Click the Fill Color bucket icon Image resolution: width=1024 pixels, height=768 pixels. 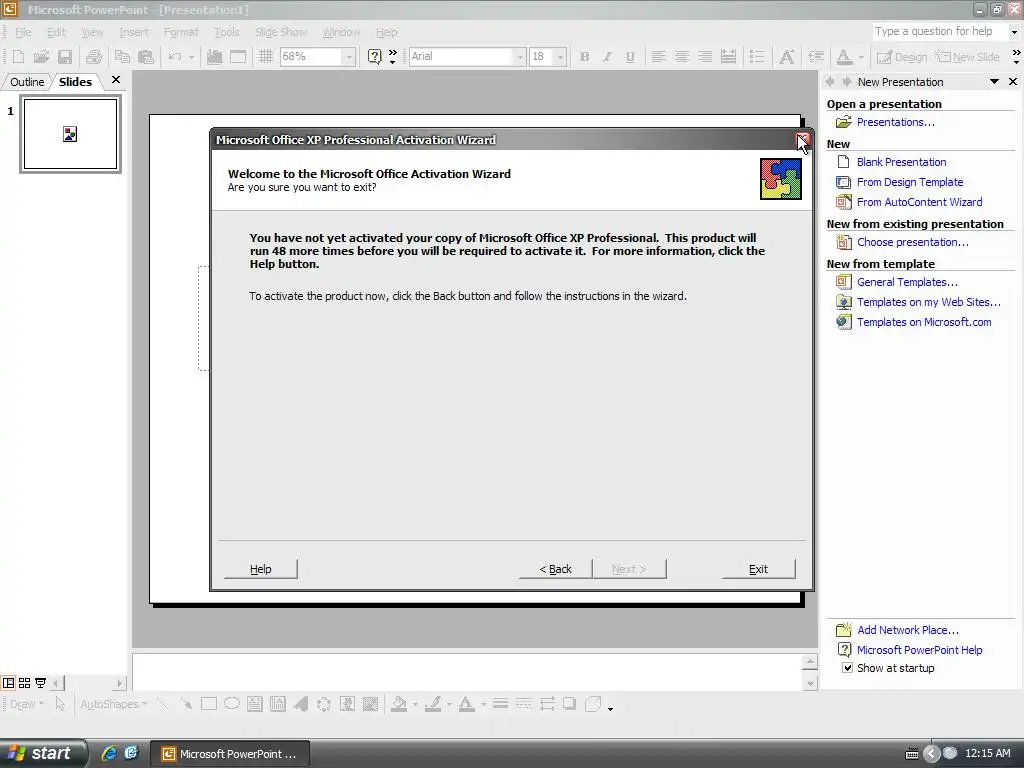point(398,704)
